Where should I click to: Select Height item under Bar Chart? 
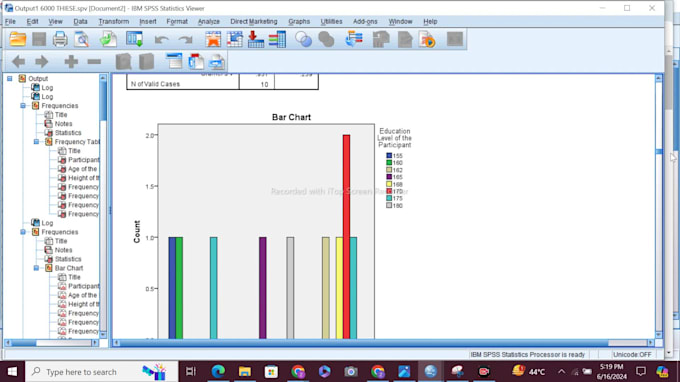(83, 304)
